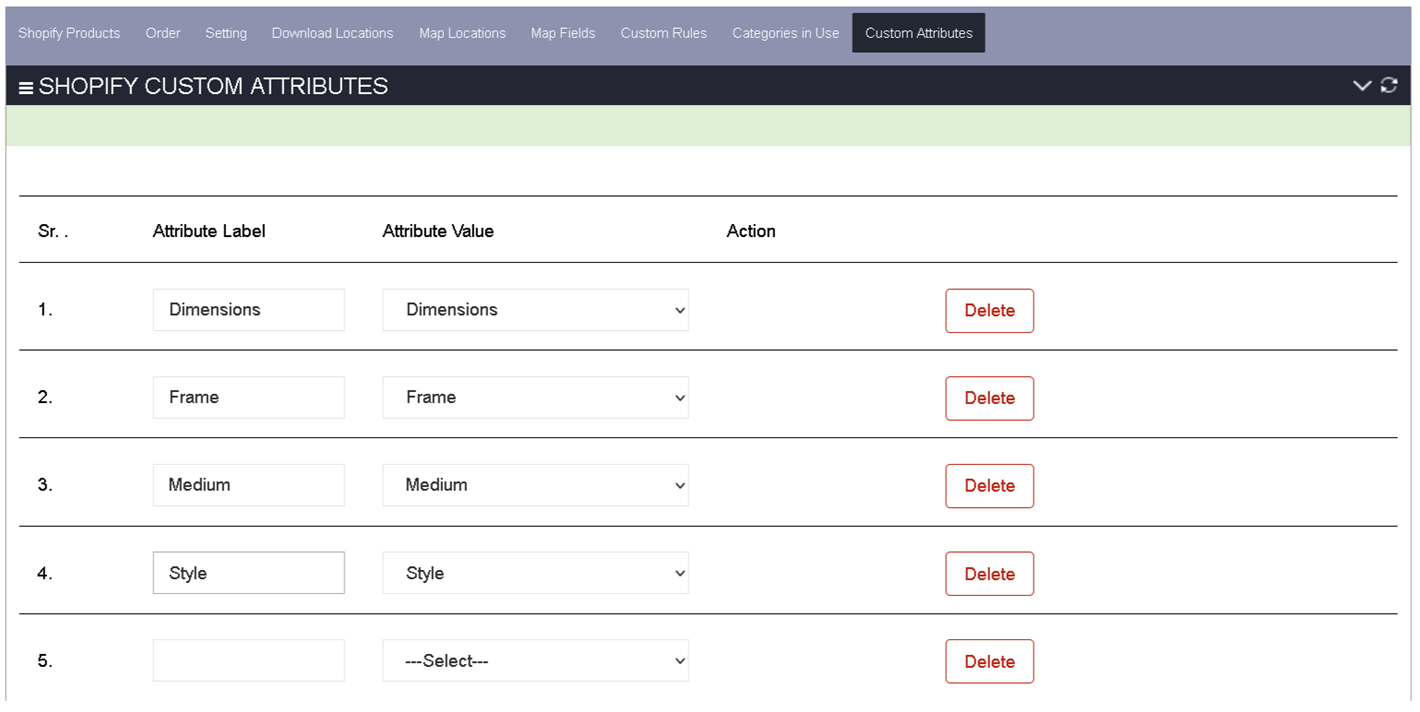Click the Attribute Value column header

pos(438,231)
